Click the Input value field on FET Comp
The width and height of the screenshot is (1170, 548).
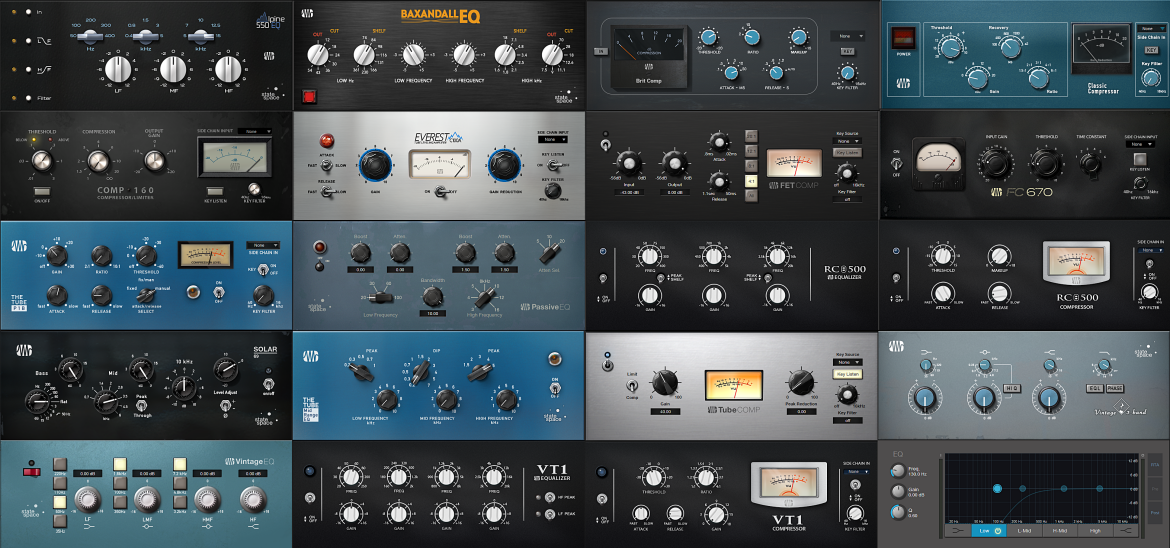(x=628, y=192)
